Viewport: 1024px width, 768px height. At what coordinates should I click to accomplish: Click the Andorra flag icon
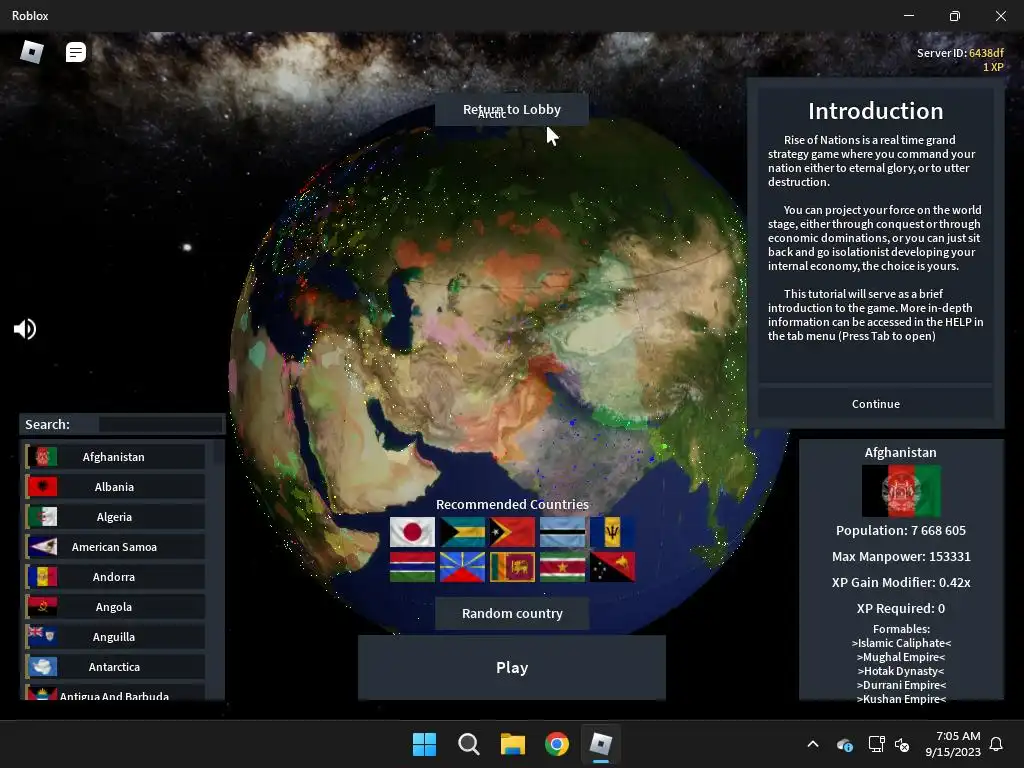click(42, 577)
